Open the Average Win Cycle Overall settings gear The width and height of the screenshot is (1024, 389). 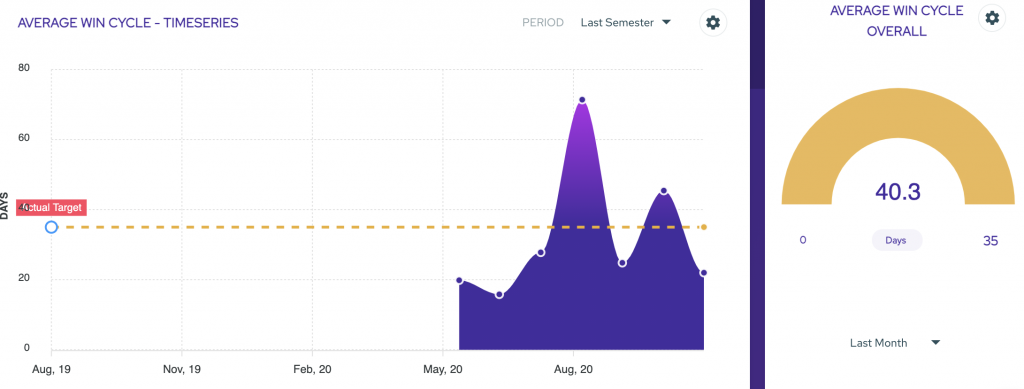992,18
